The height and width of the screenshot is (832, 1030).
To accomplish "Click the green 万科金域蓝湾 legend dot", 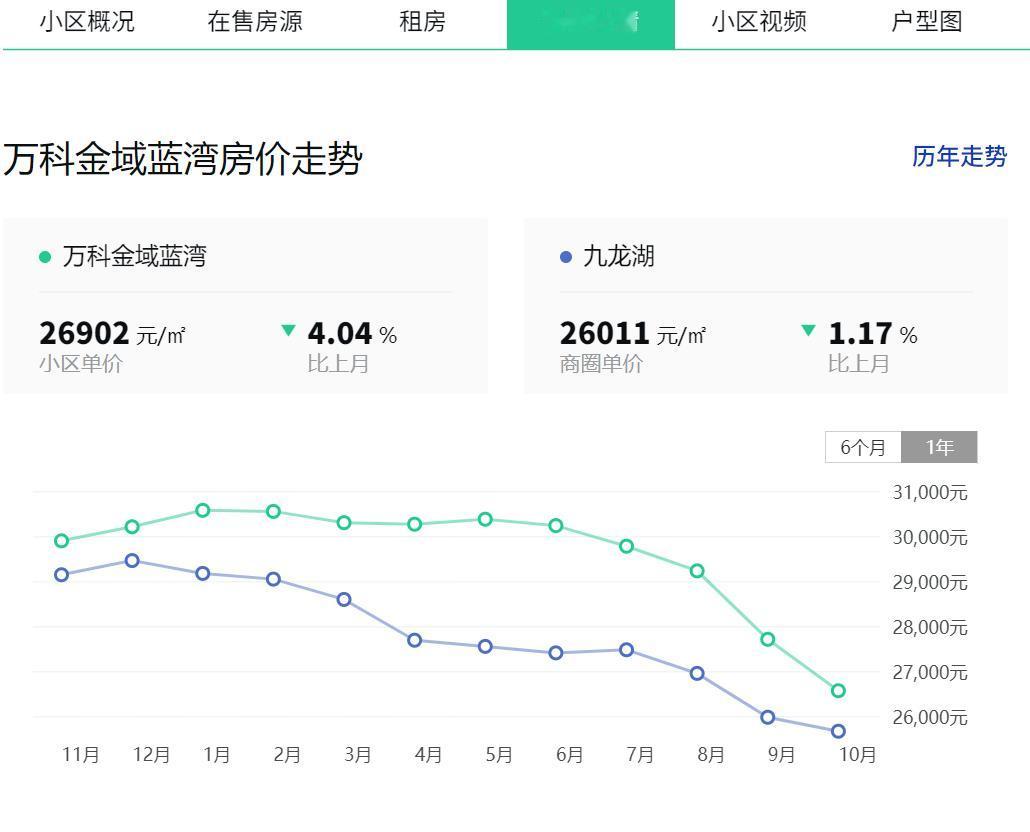I will pyautogui.click(x=45, y=257).
